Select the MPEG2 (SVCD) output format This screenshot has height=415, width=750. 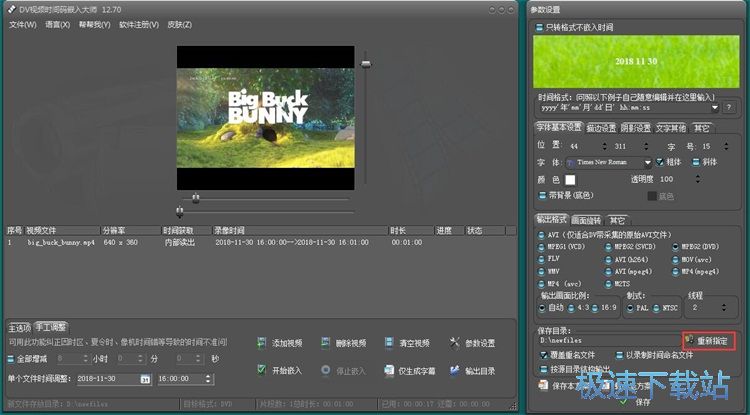[x=608, y=247]
